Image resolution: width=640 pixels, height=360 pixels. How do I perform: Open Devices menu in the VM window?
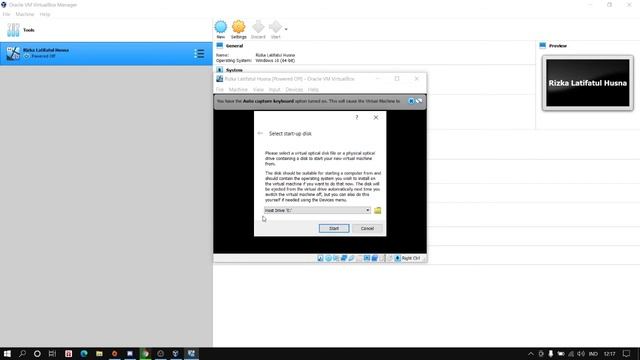(294, 89)
